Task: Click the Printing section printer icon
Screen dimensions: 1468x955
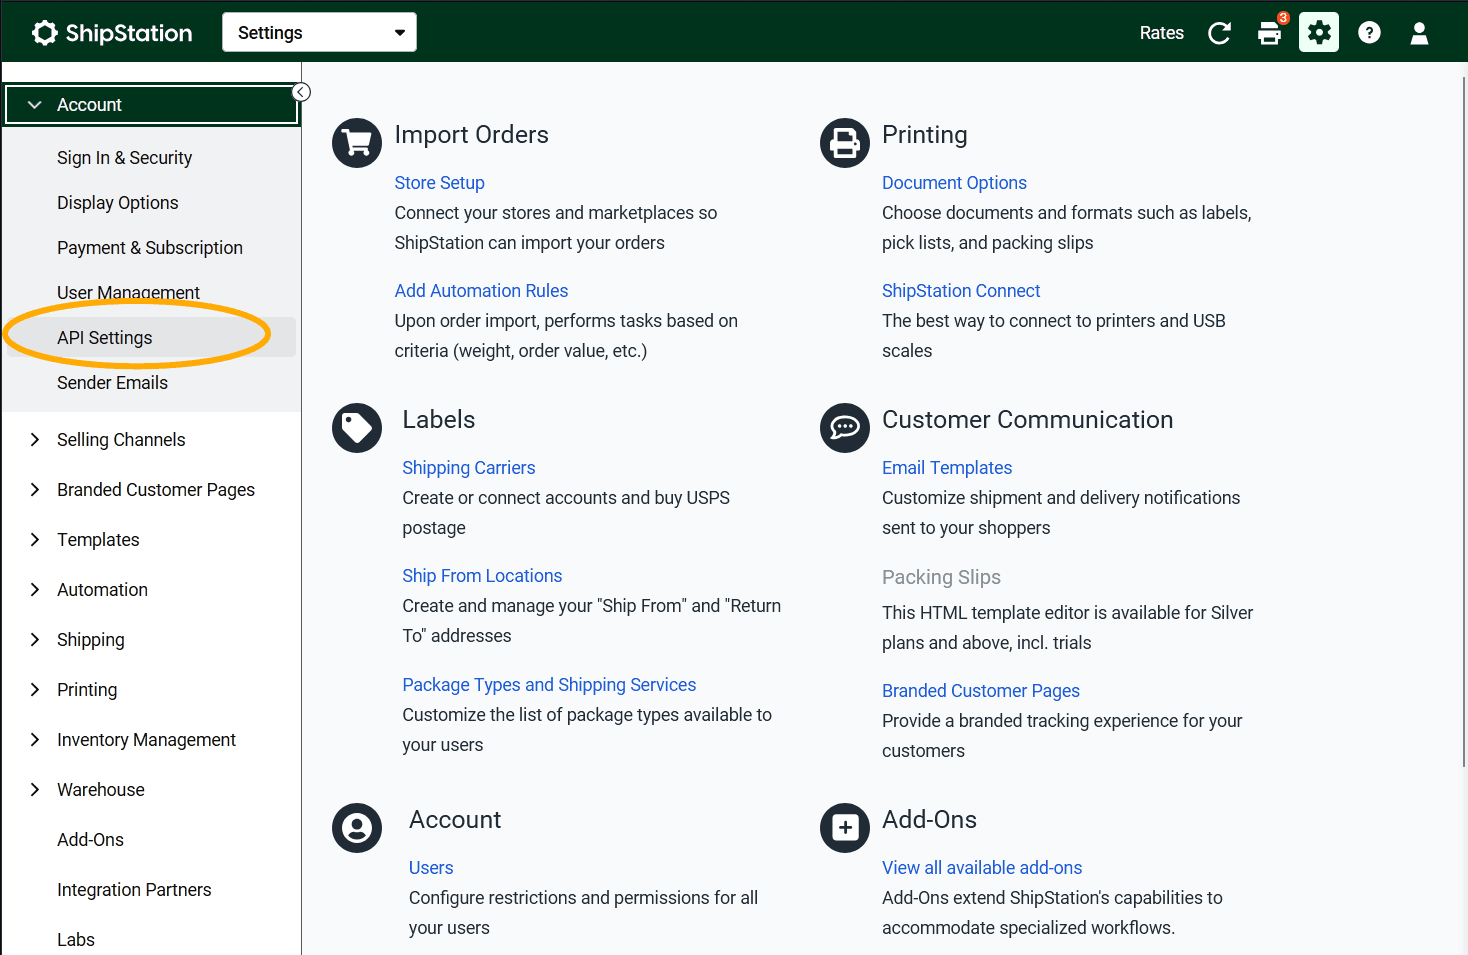Action: [845, 143]
